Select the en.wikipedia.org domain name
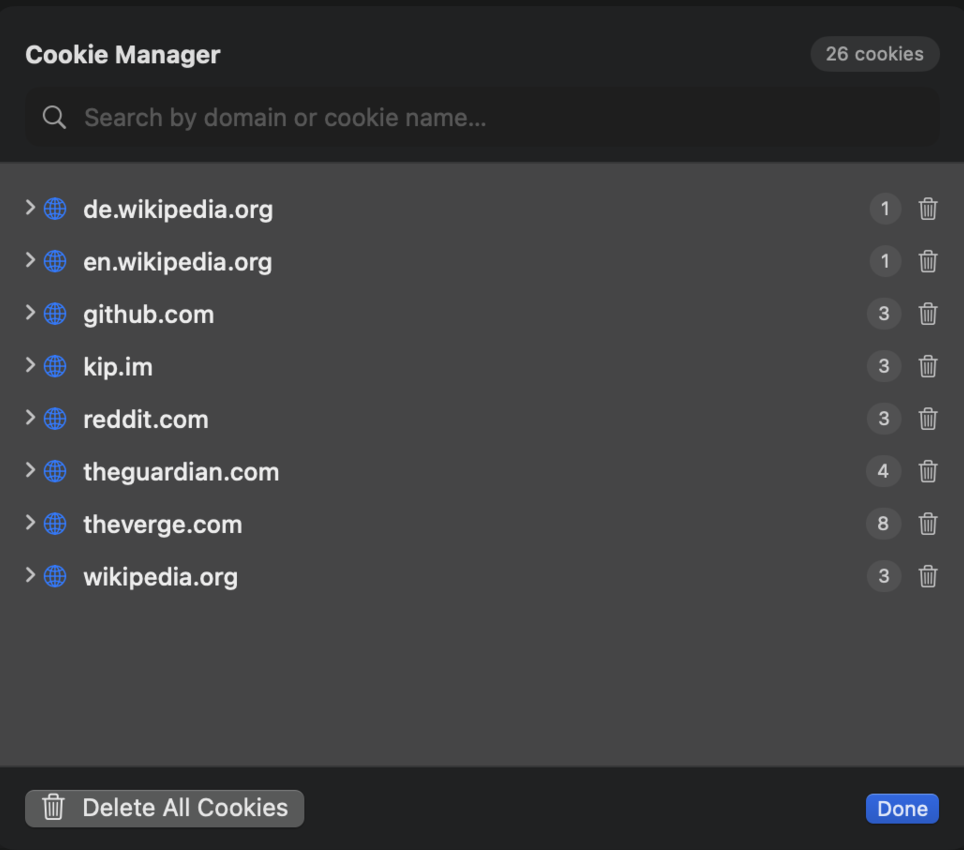Image resolution: width=964 pixels, height=850 pixels. (178, 262)
